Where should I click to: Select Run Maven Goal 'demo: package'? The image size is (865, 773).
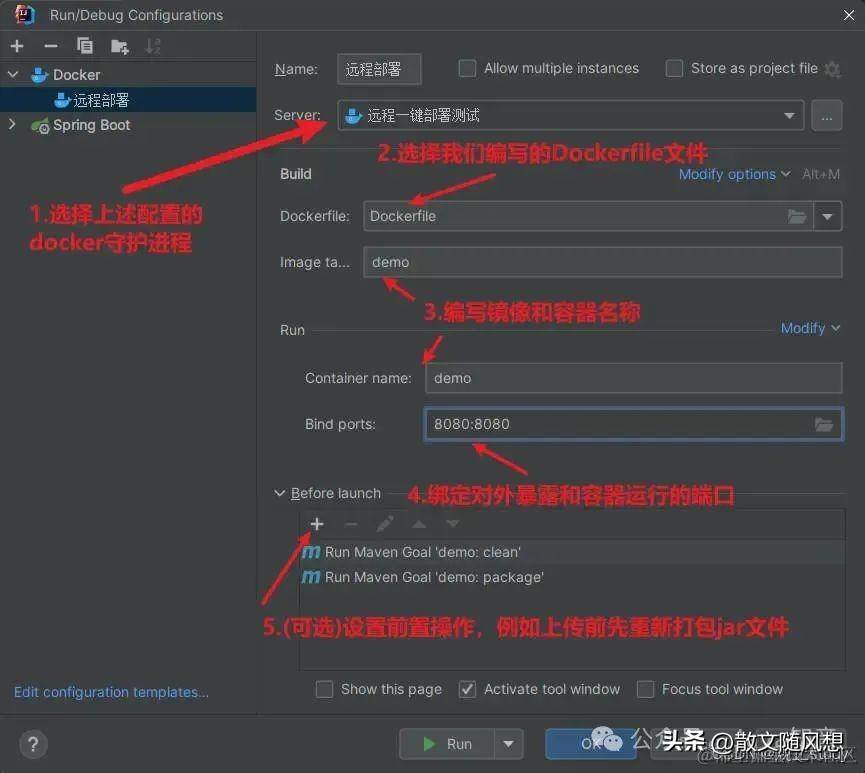[x=572, y=577]
